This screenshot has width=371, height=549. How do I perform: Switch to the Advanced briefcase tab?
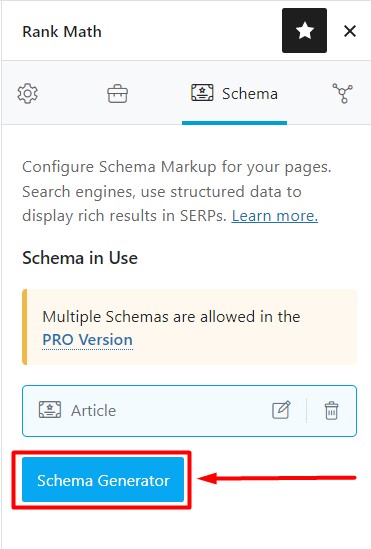(118, 93)
